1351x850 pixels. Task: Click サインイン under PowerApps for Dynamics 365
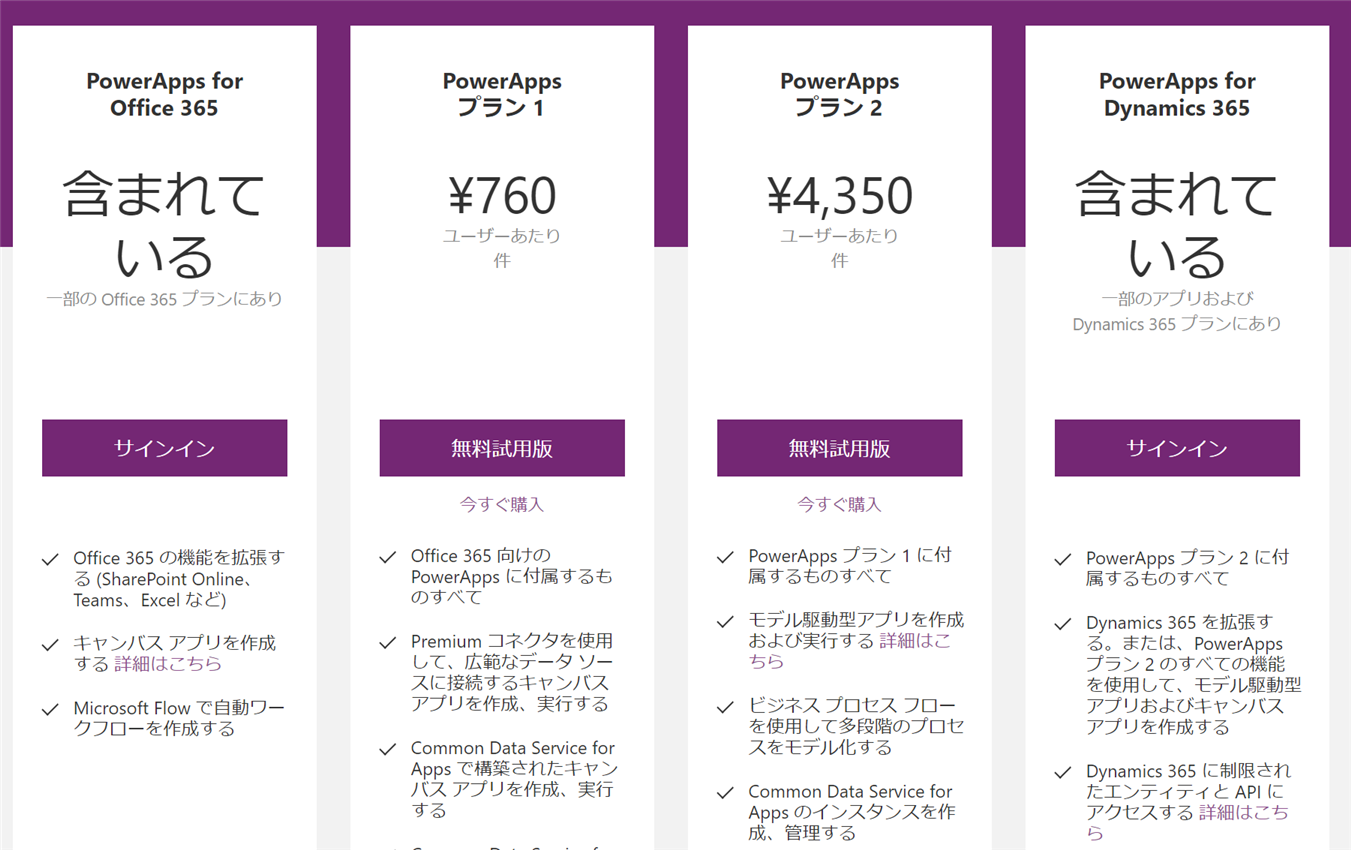coord(1177,448)
